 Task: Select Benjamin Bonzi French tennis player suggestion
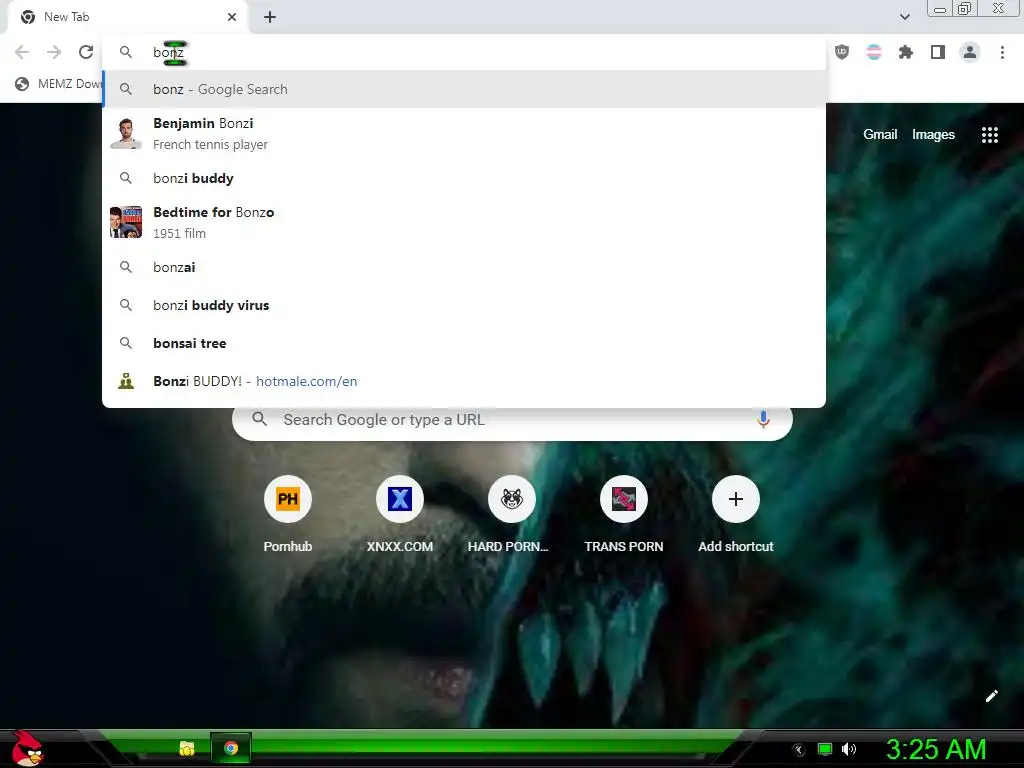coord(464,133)
